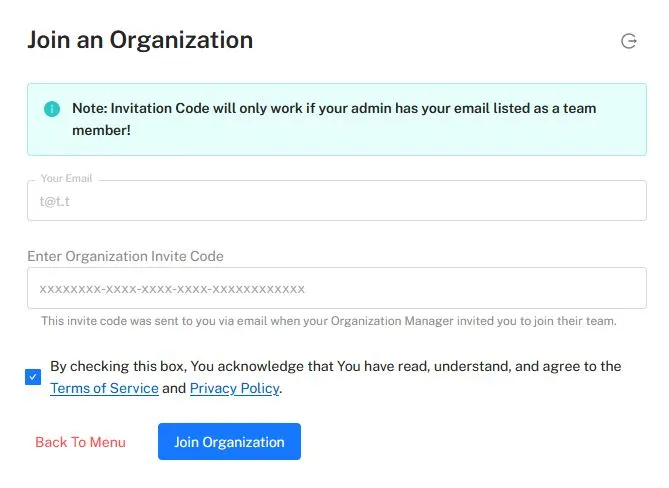The width and height of the screenshot is (669, 488).
Task: Click the 'Note: Invitation Code' banner text
Action: pyautogui.click(x=334, y=119)
